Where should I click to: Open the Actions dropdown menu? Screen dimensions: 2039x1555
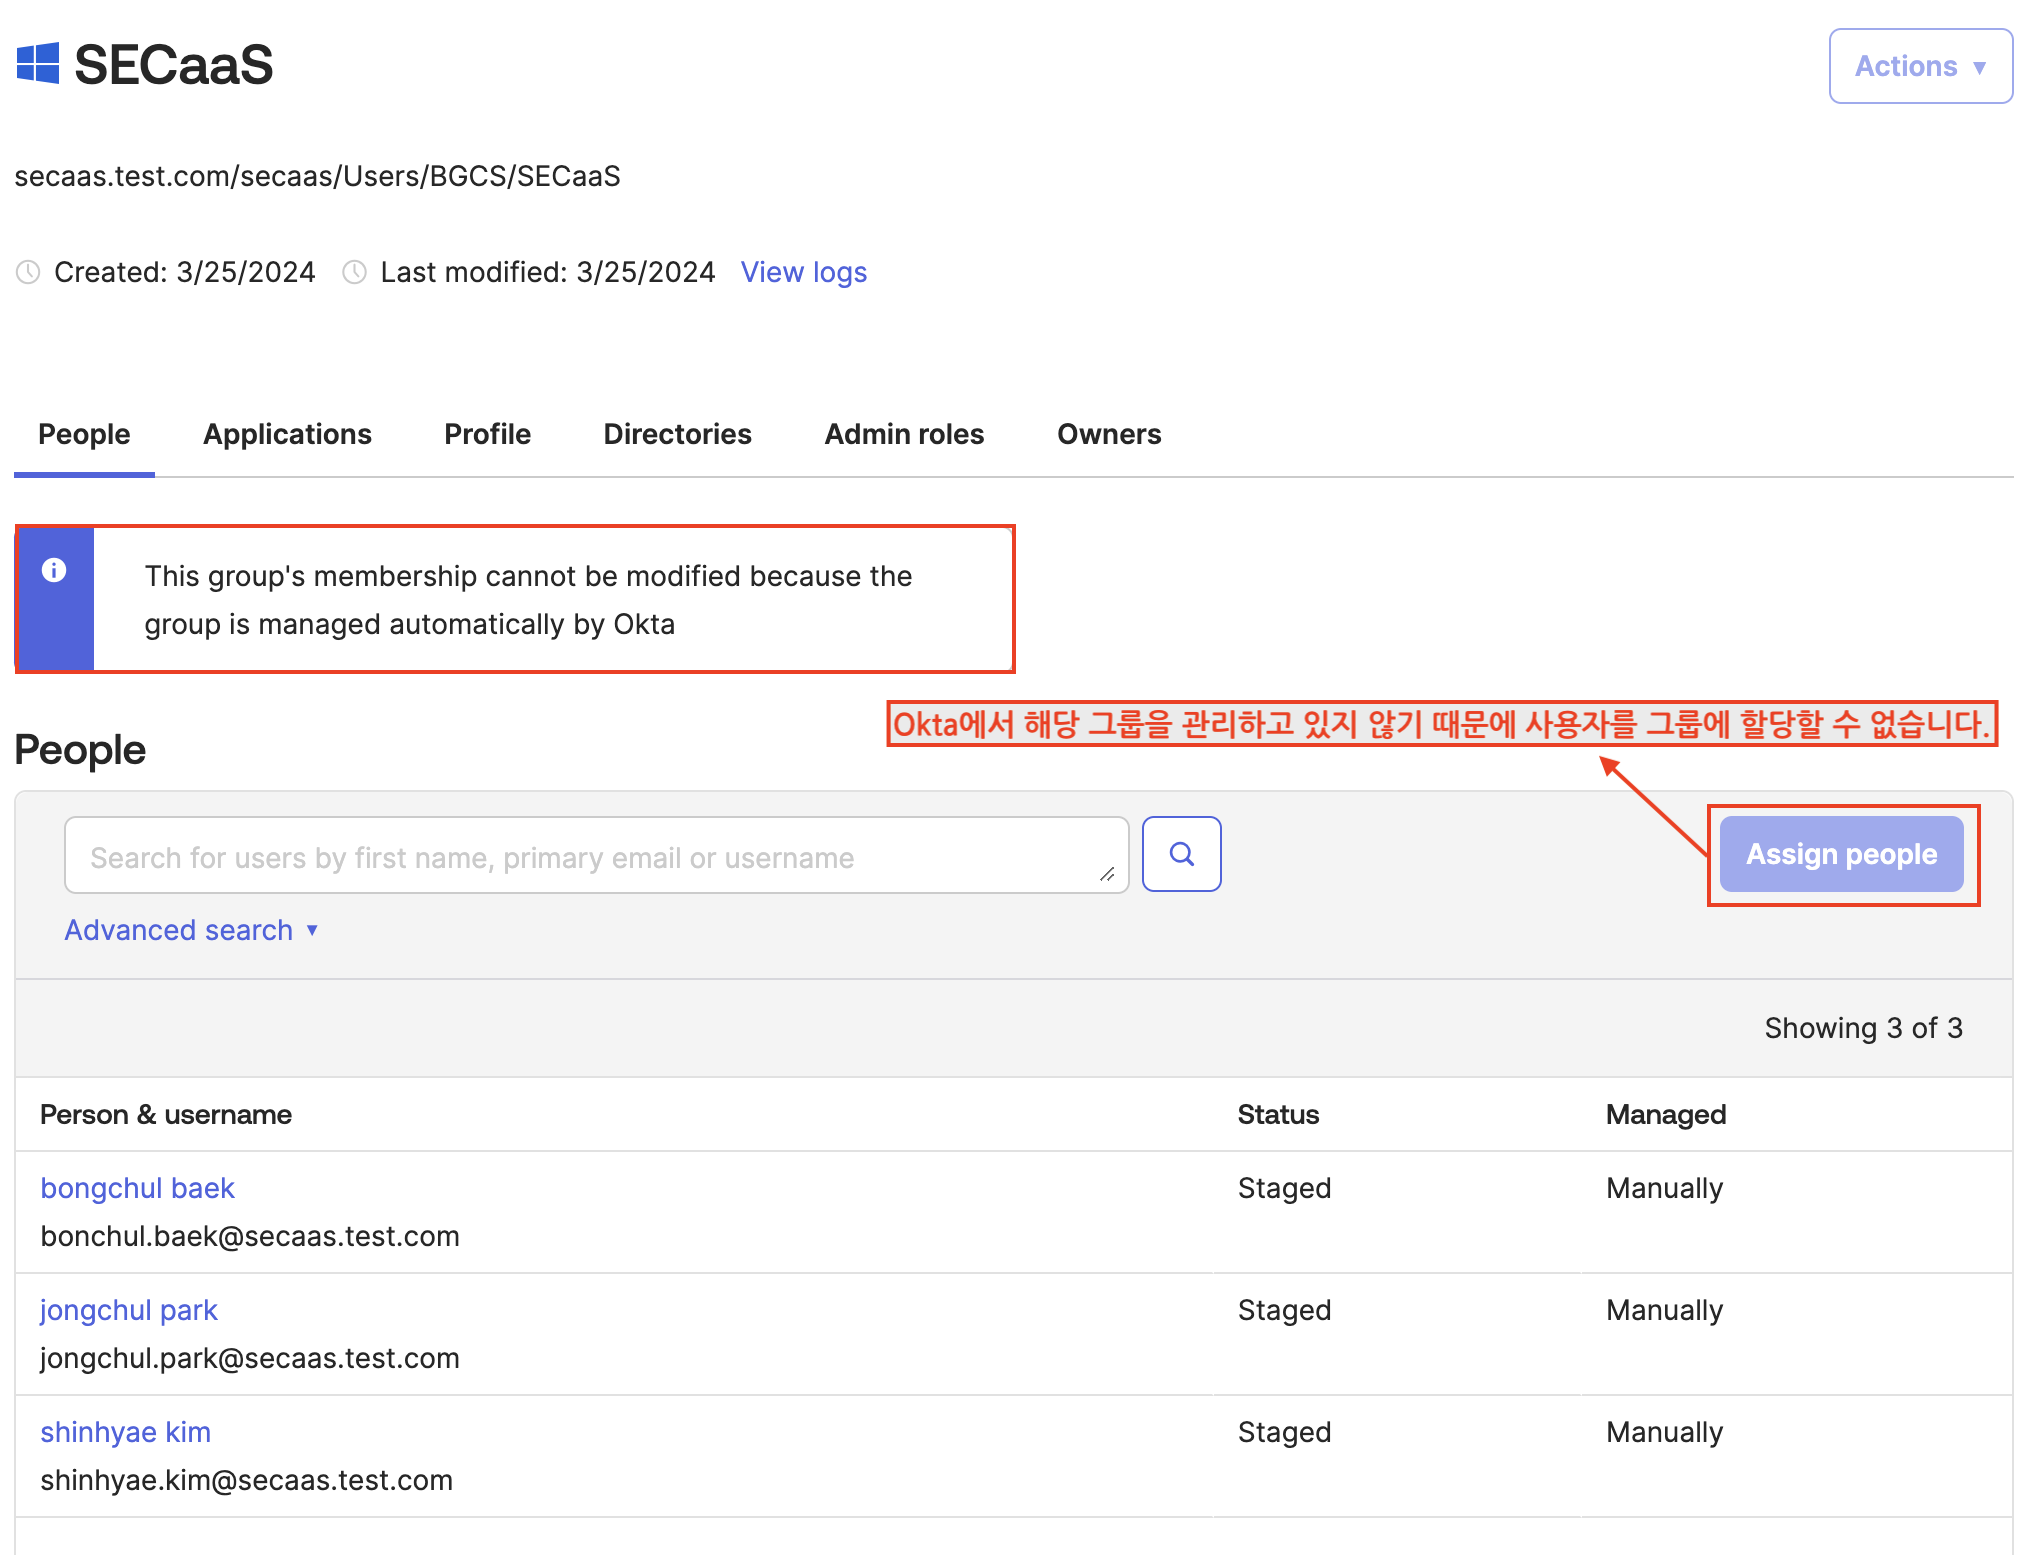(1920, 66)
